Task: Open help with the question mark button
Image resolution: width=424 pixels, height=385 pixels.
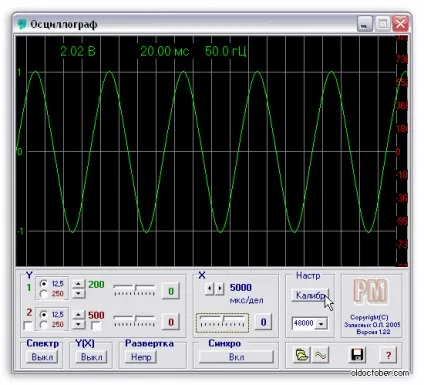Action: coord(388,355)
